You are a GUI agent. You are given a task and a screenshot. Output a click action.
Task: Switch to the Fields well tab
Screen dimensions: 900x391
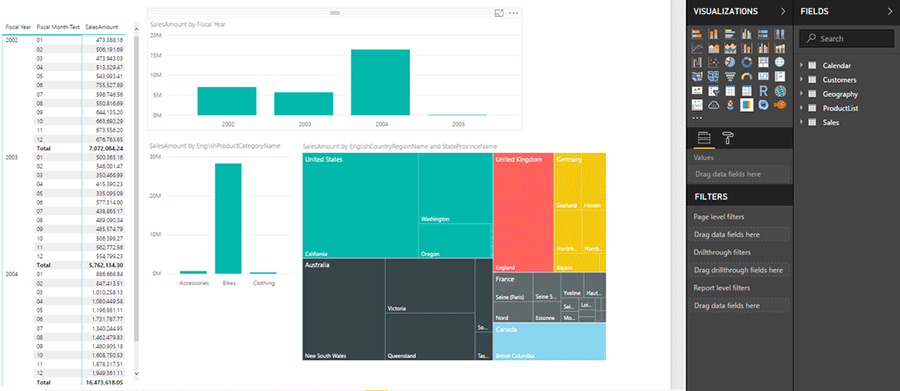coord(704,138)
